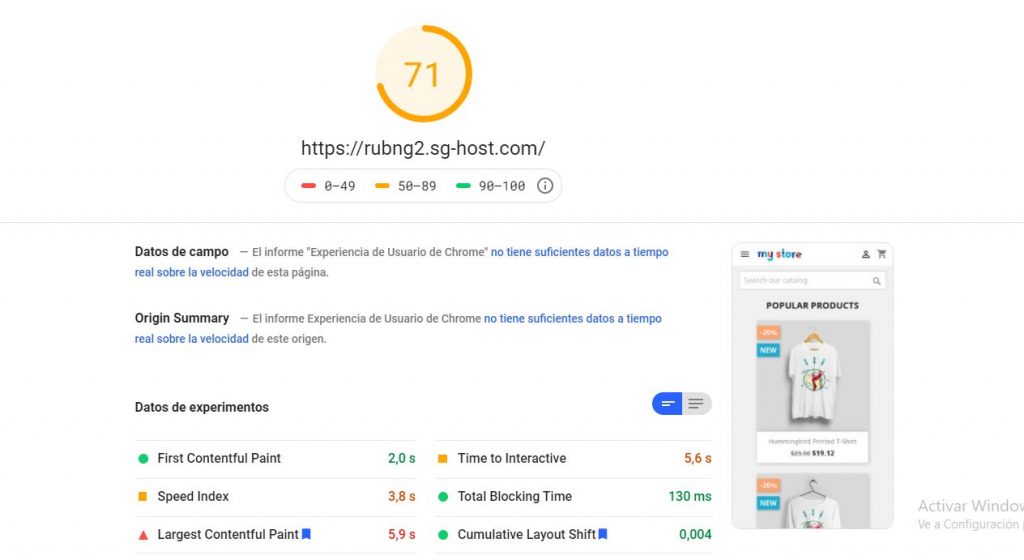This screenshot has height=560, width=1024.
Task: Click the 130 ms Total Blocking Time value
Action: (690, 496)
